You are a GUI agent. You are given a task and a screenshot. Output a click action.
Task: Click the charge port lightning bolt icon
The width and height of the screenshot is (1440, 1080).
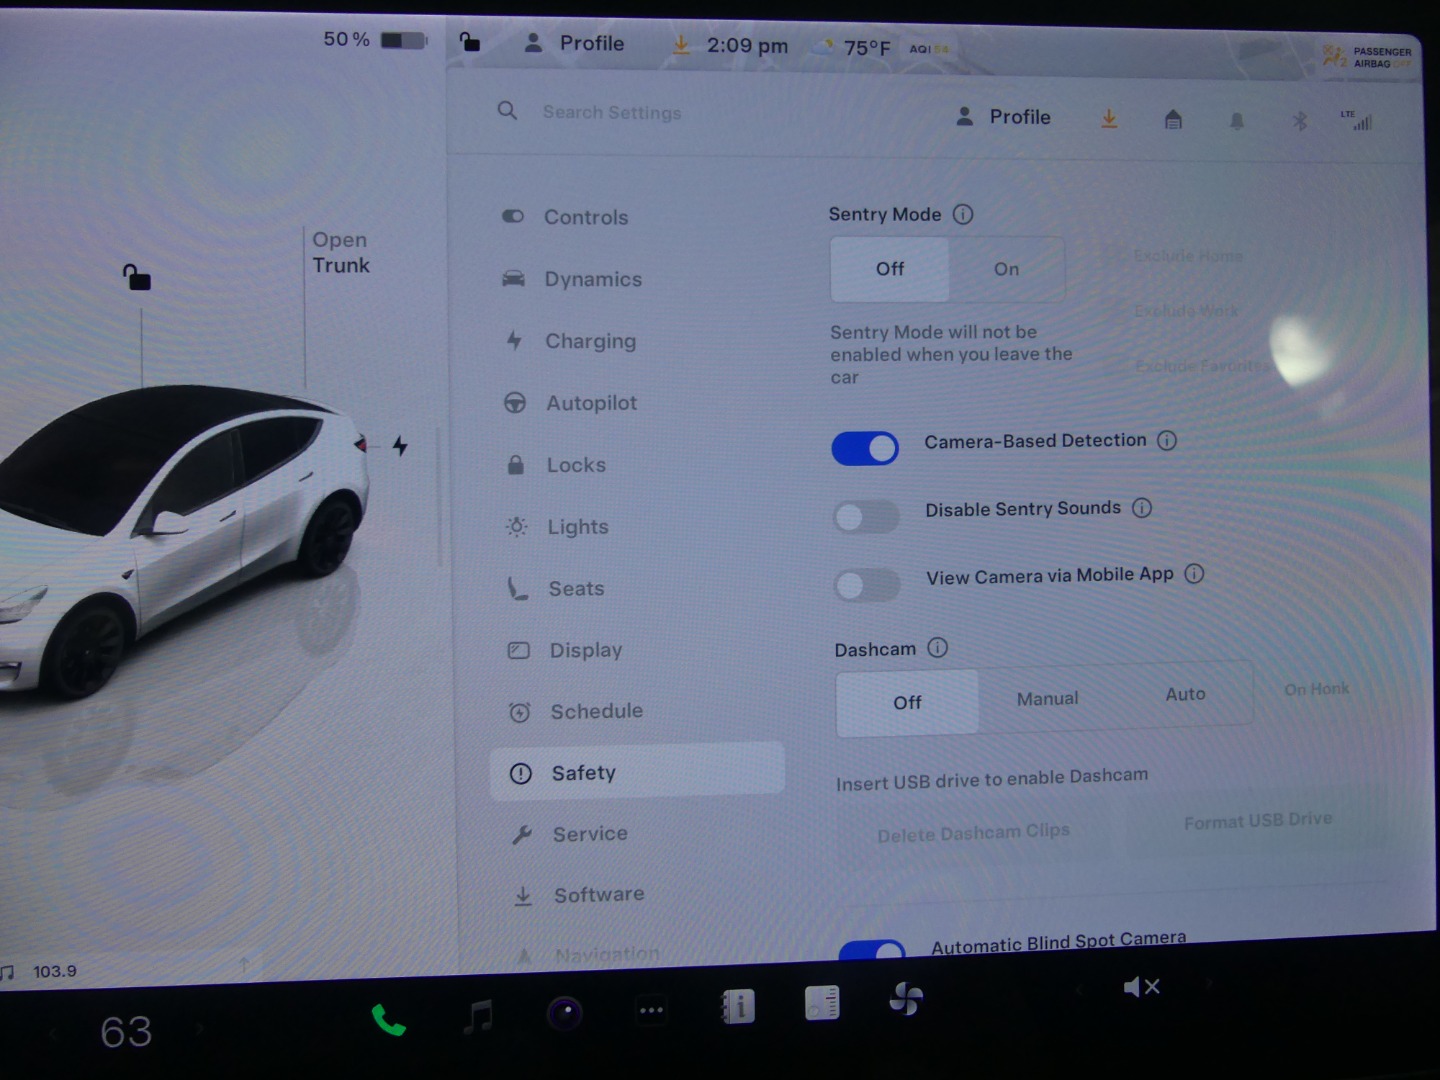coord(400,446)
